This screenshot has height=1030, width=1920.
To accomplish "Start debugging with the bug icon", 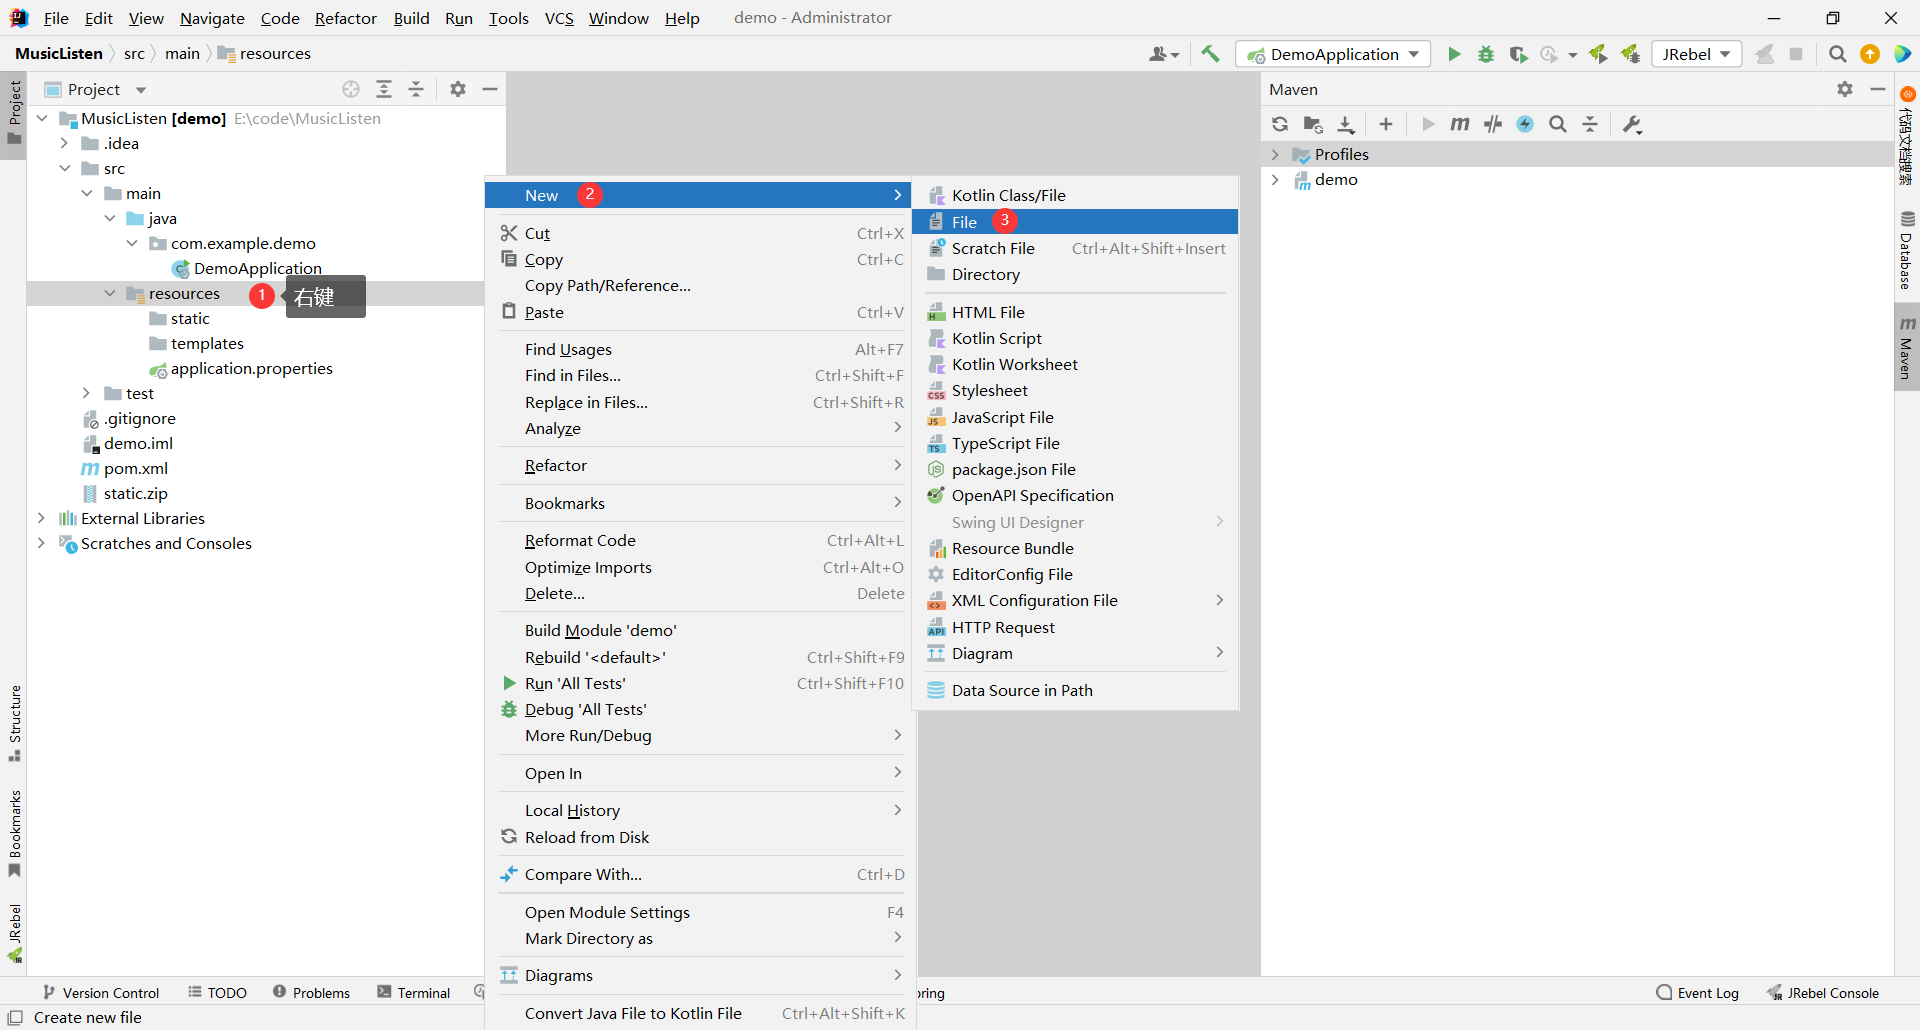I will (1486, 54).
